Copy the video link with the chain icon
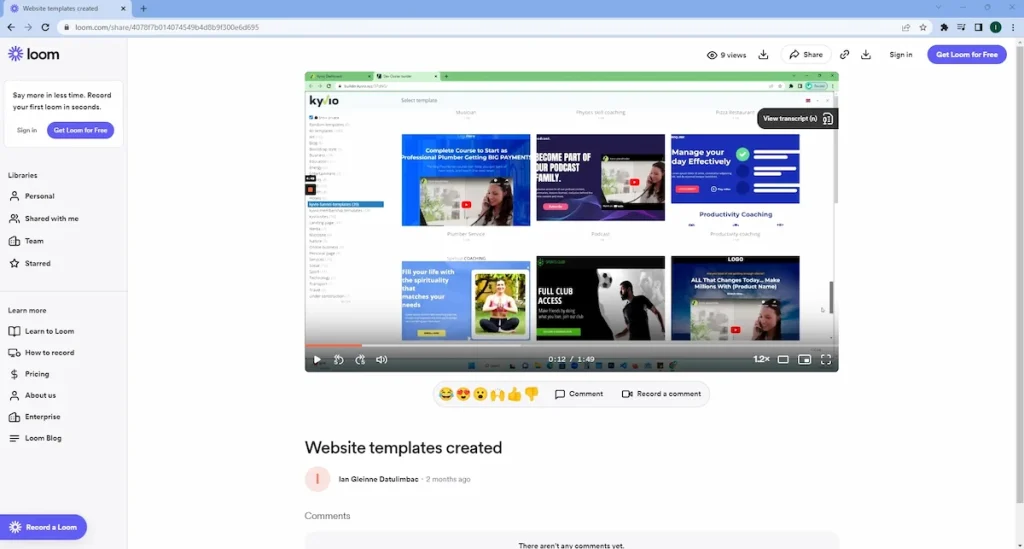The height and width of the screenshot is (549, 1024). point(844,55)
